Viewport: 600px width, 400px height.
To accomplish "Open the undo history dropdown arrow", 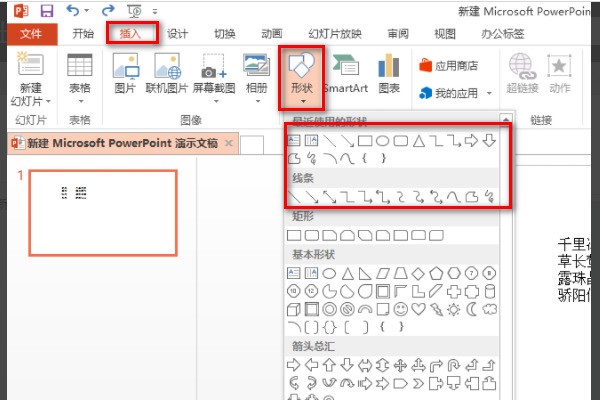I will coord(87,11).
